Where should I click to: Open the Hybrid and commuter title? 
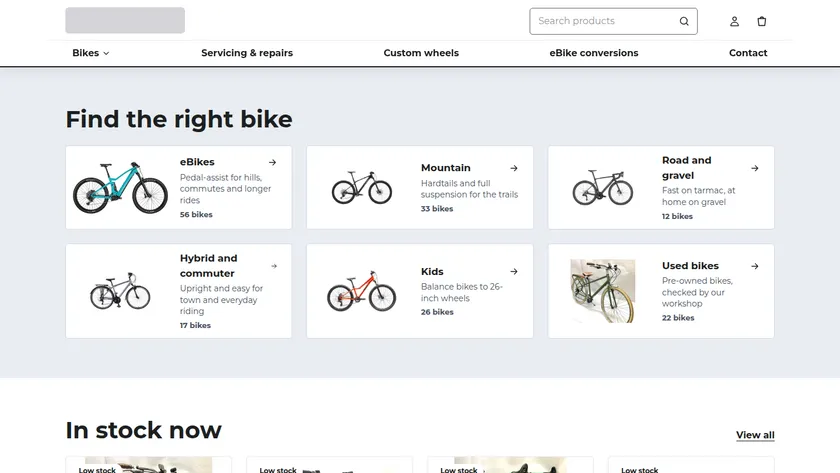[x=208, y=266]
